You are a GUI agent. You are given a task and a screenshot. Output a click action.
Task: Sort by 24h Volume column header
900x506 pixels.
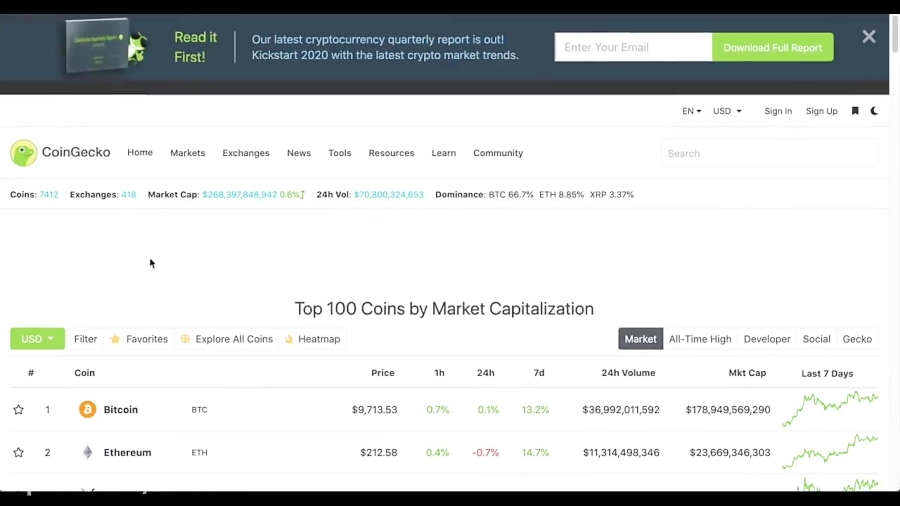628,373
